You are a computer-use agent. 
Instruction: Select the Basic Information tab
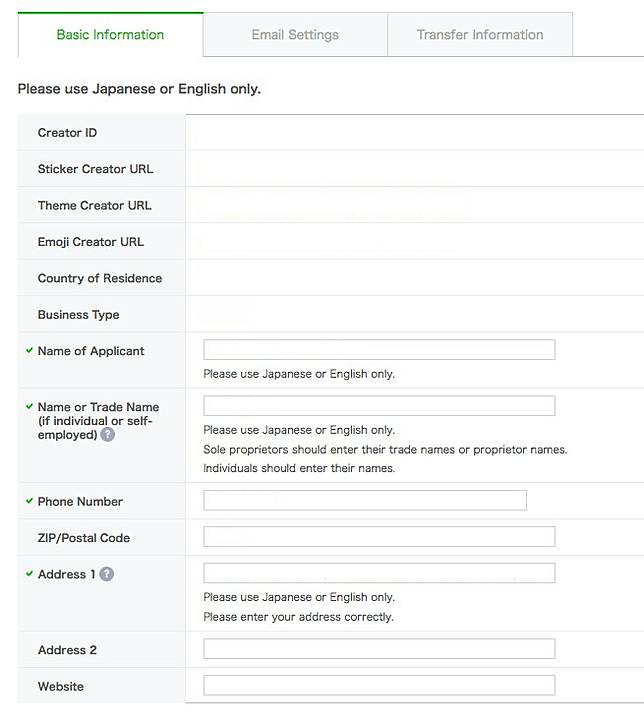click(x=110, y=35)
